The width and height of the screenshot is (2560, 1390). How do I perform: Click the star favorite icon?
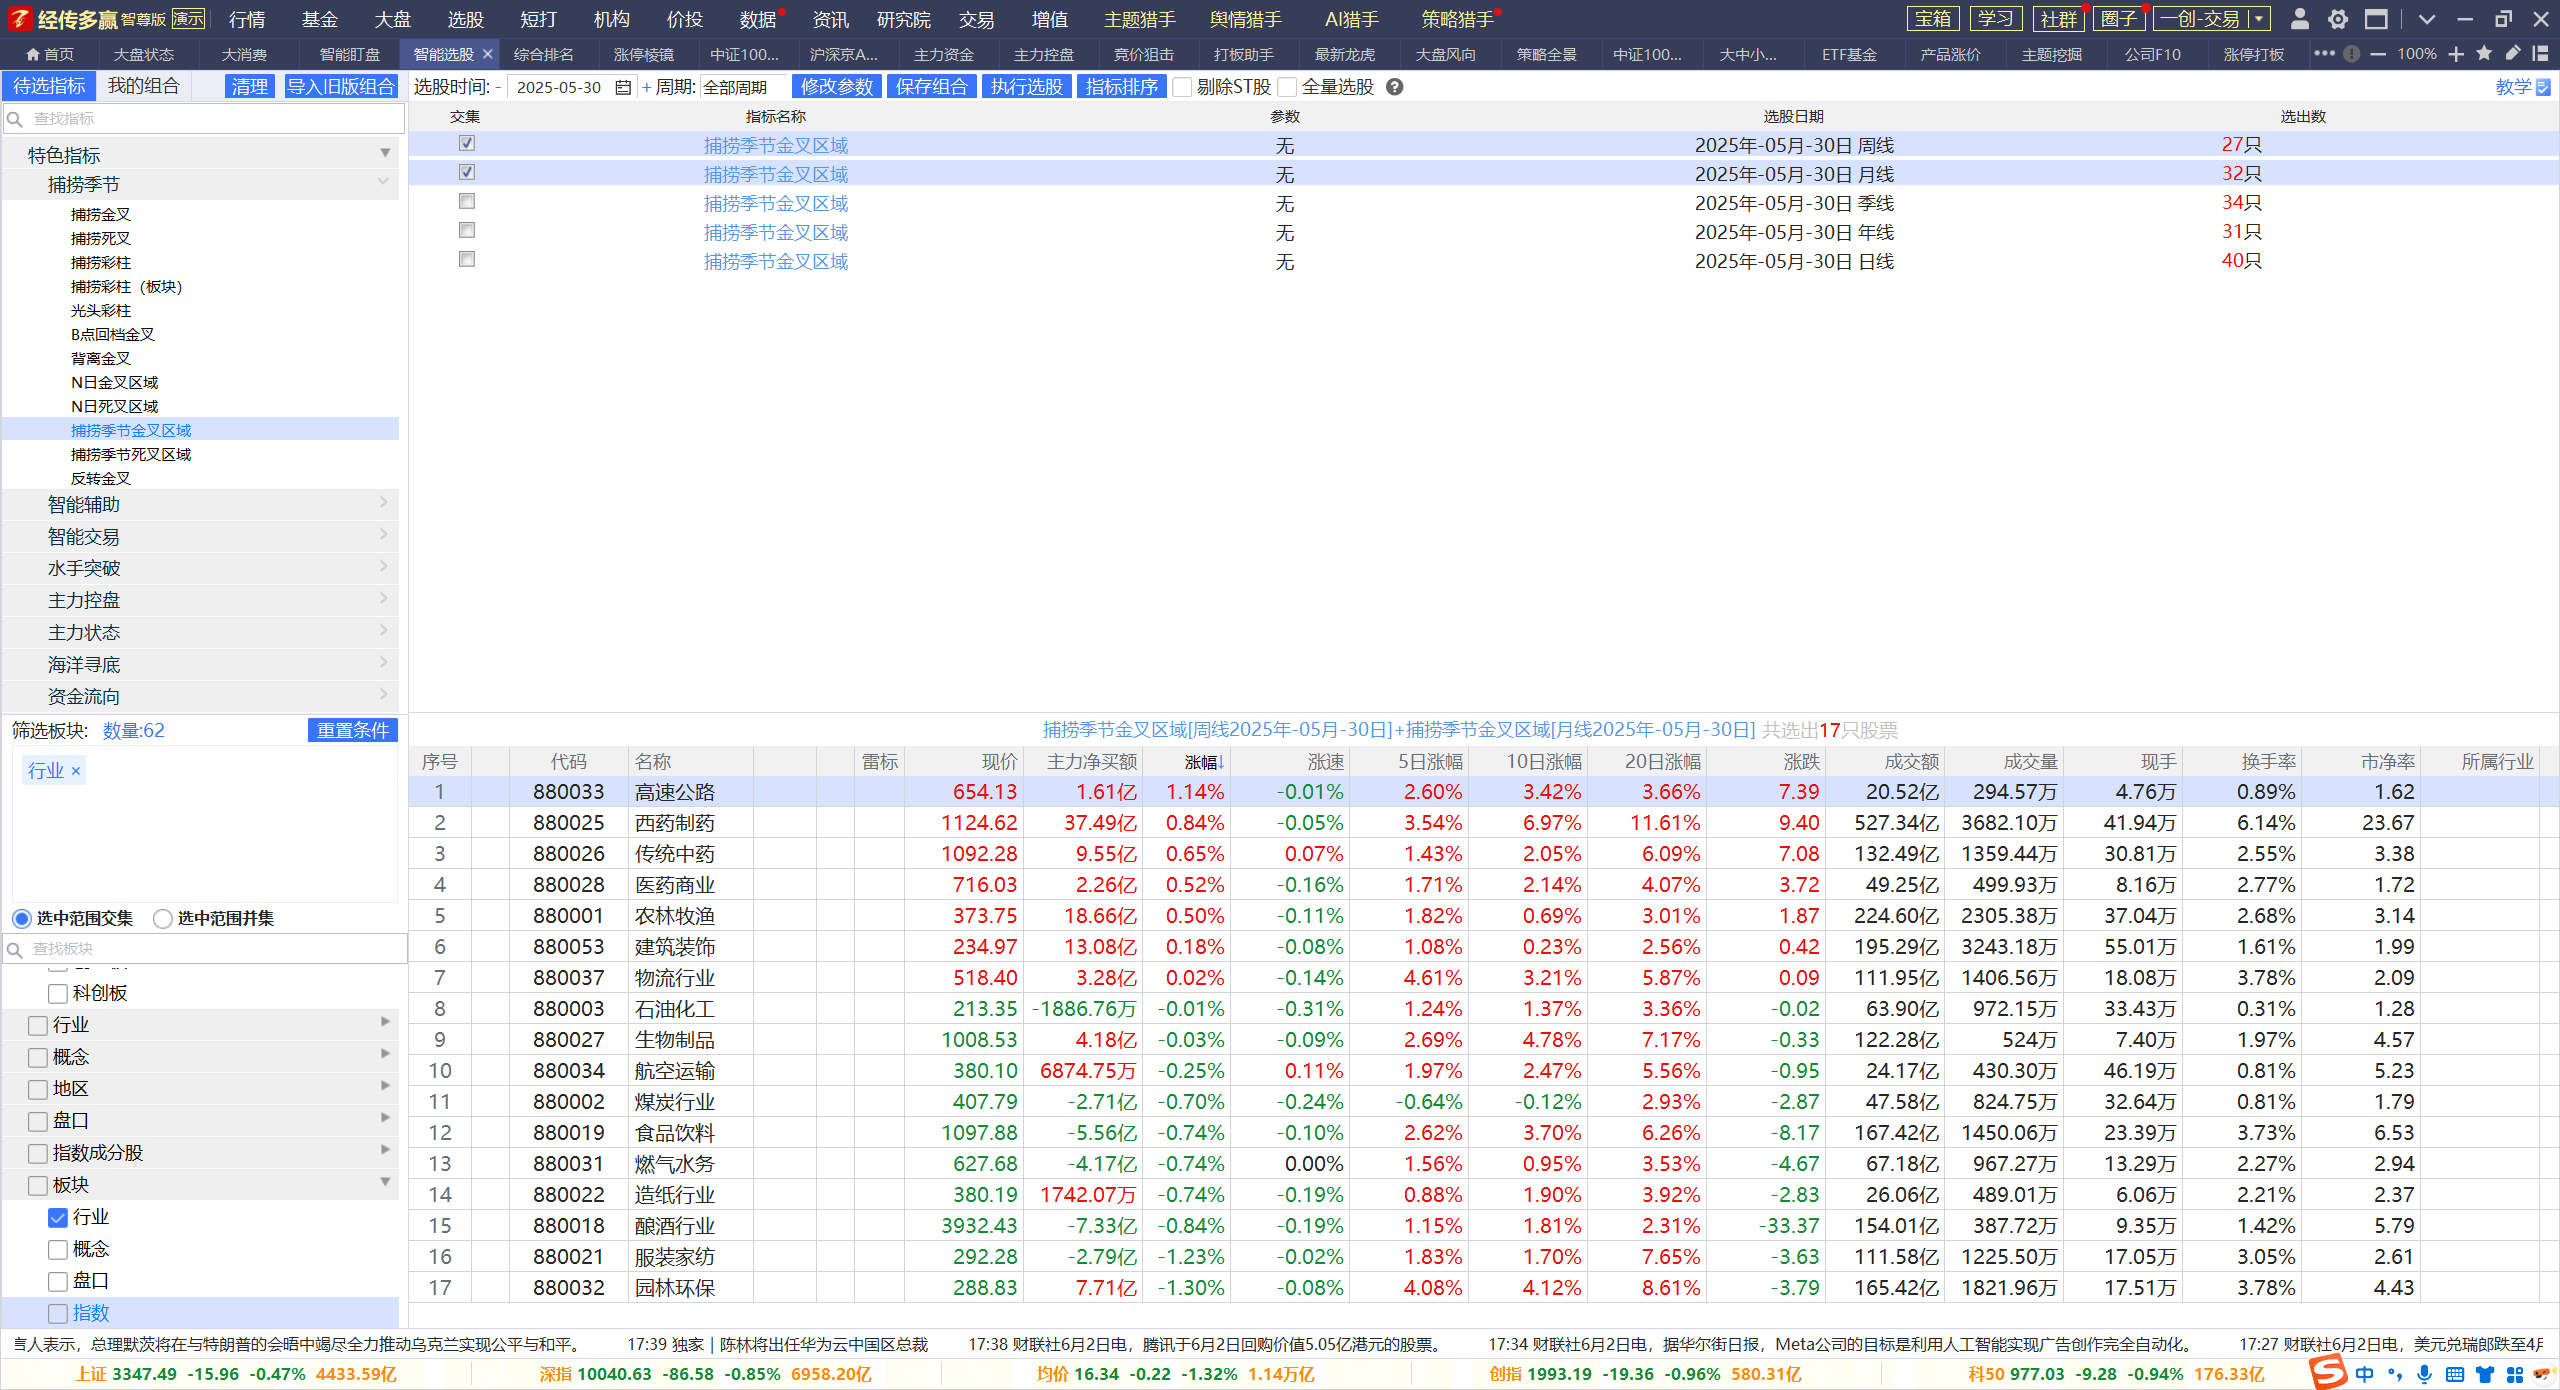2484,54
